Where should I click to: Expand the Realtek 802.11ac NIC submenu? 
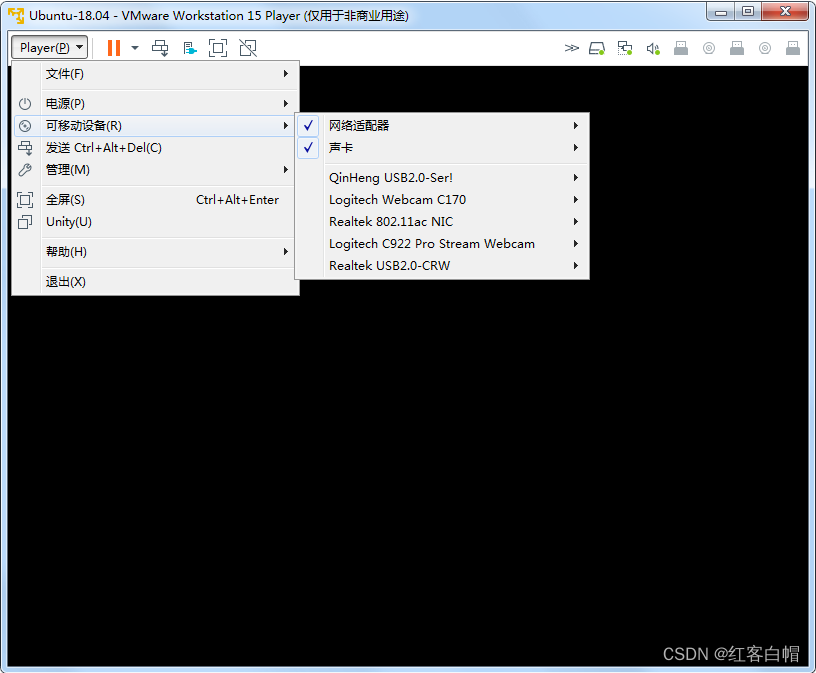coord(442,222)
